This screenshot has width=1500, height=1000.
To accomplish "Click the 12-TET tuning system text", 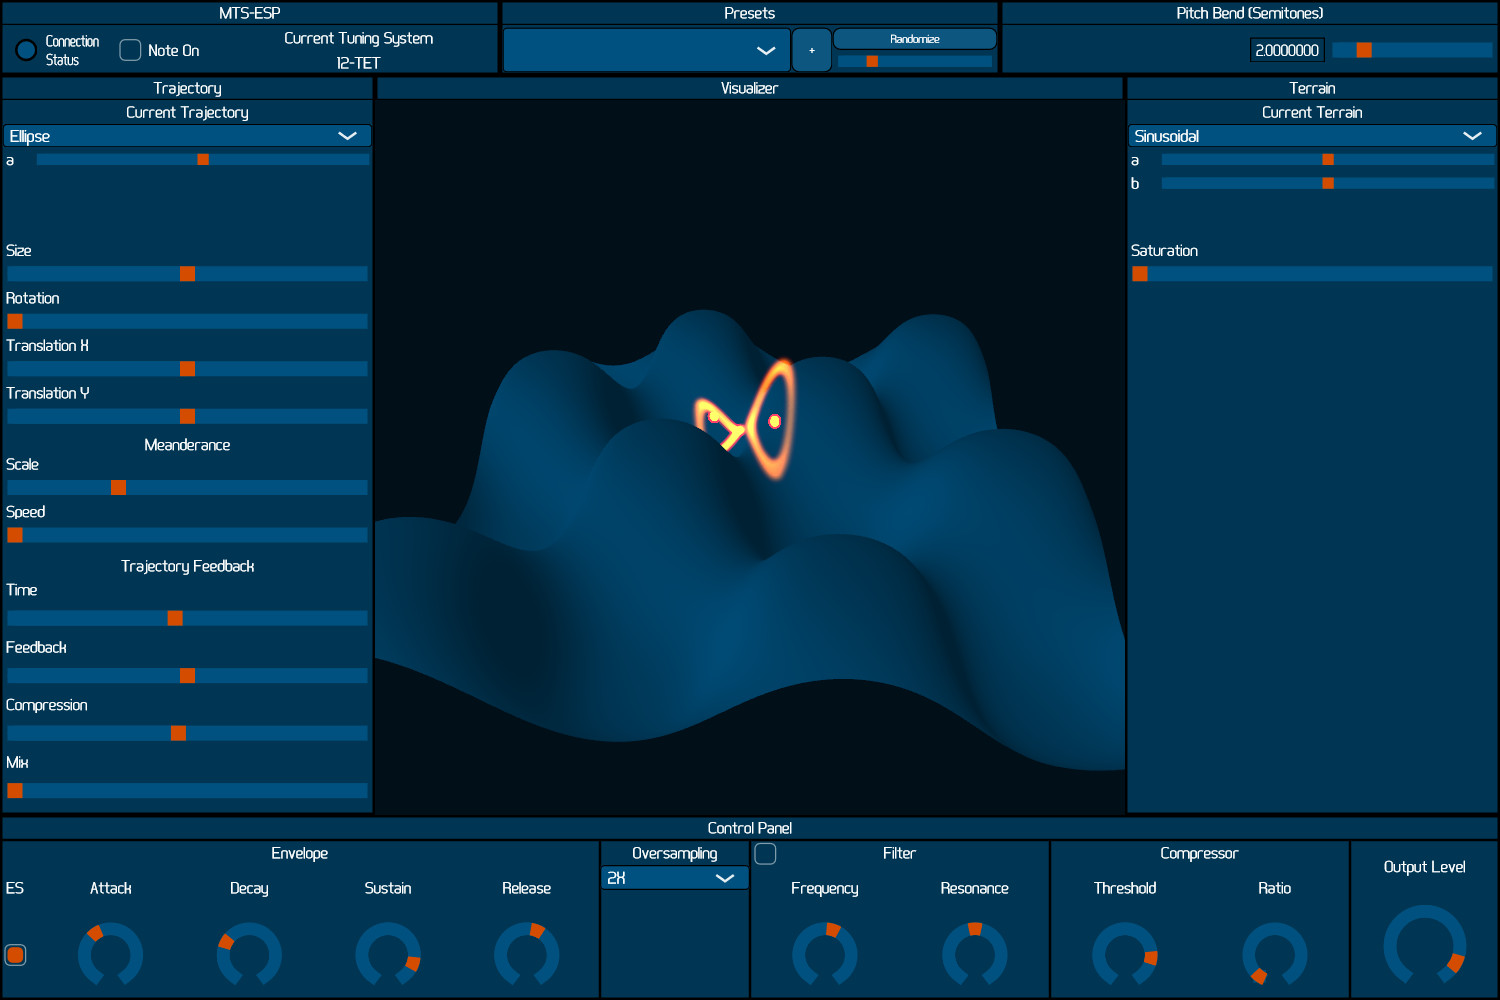I will pos(358,63).
